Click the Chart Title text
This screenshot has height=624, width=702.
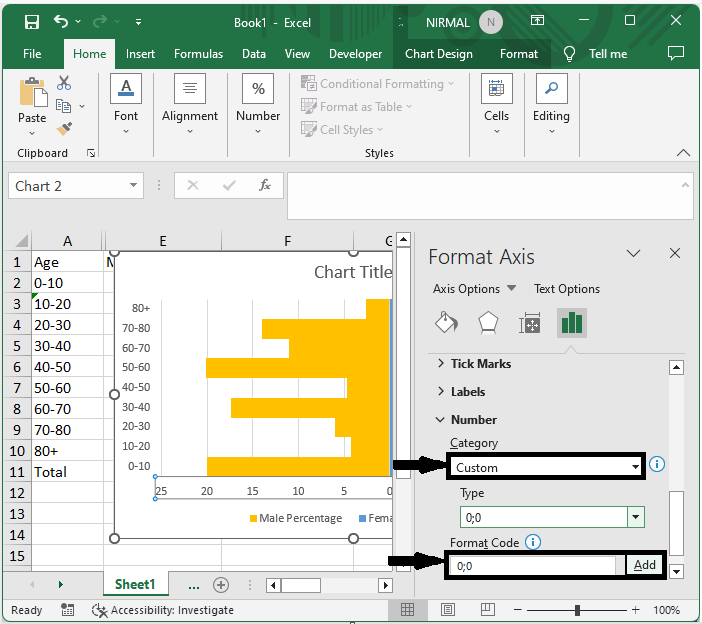pos(353,272)
